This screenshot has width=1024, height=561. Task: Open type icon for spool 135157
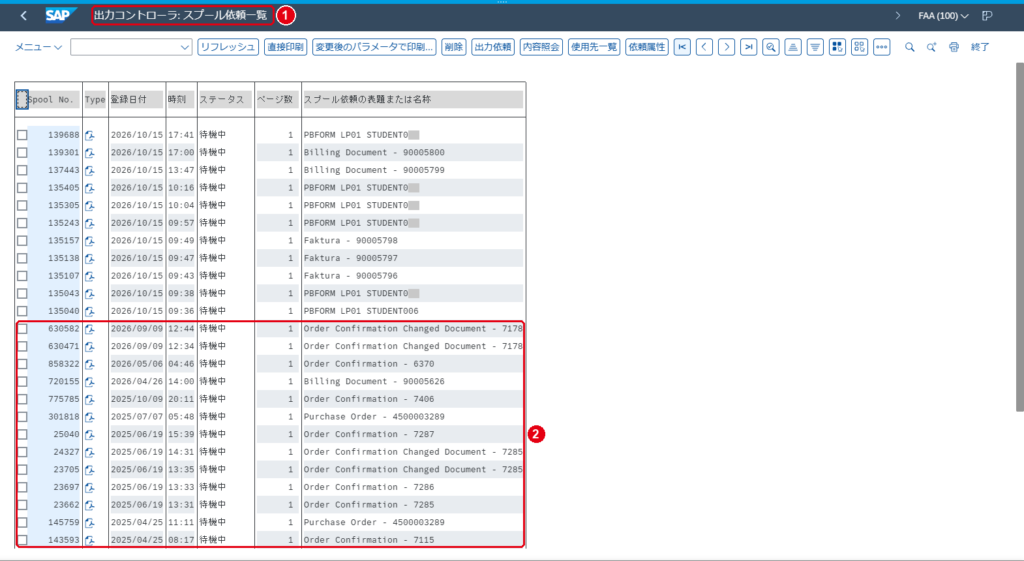tap(89, 241)
